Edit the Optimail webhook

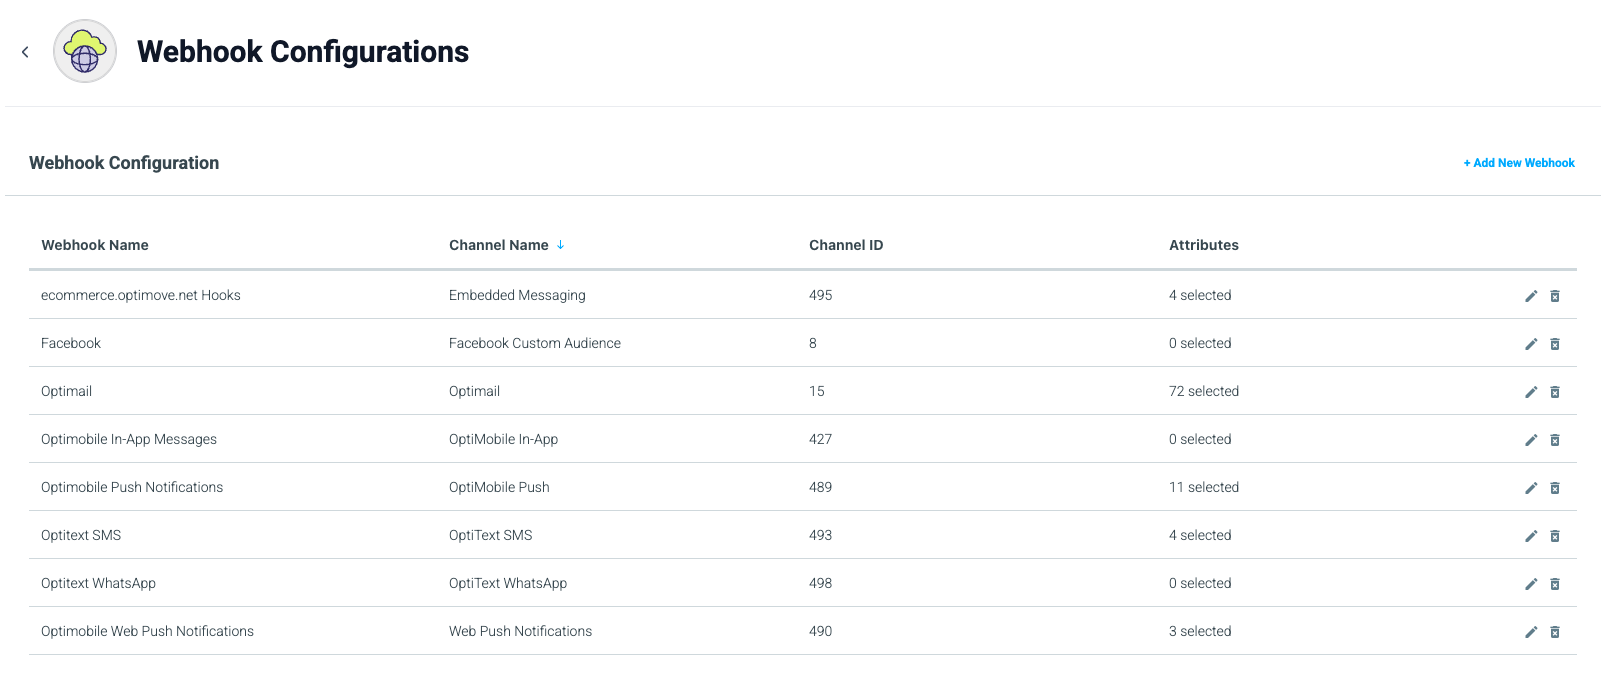pos(1531,392)
